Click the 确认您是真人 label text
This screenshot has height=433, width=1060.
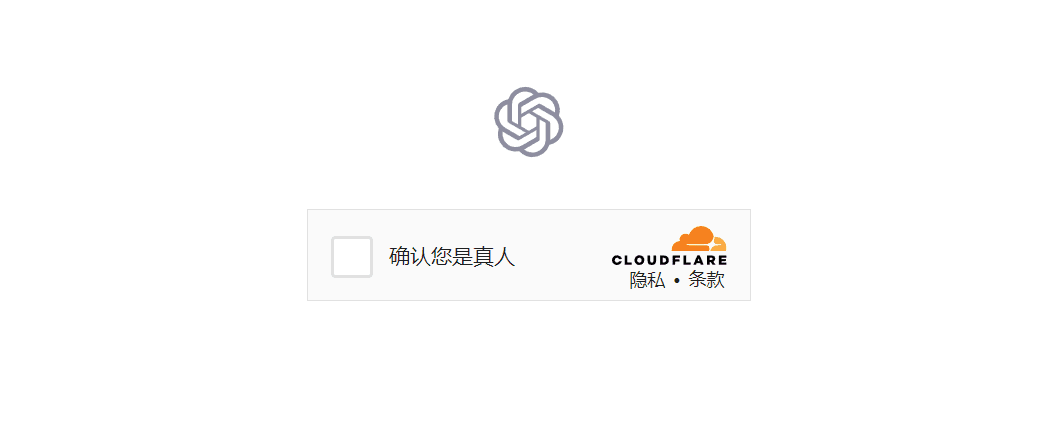click(x=452, y=257)
